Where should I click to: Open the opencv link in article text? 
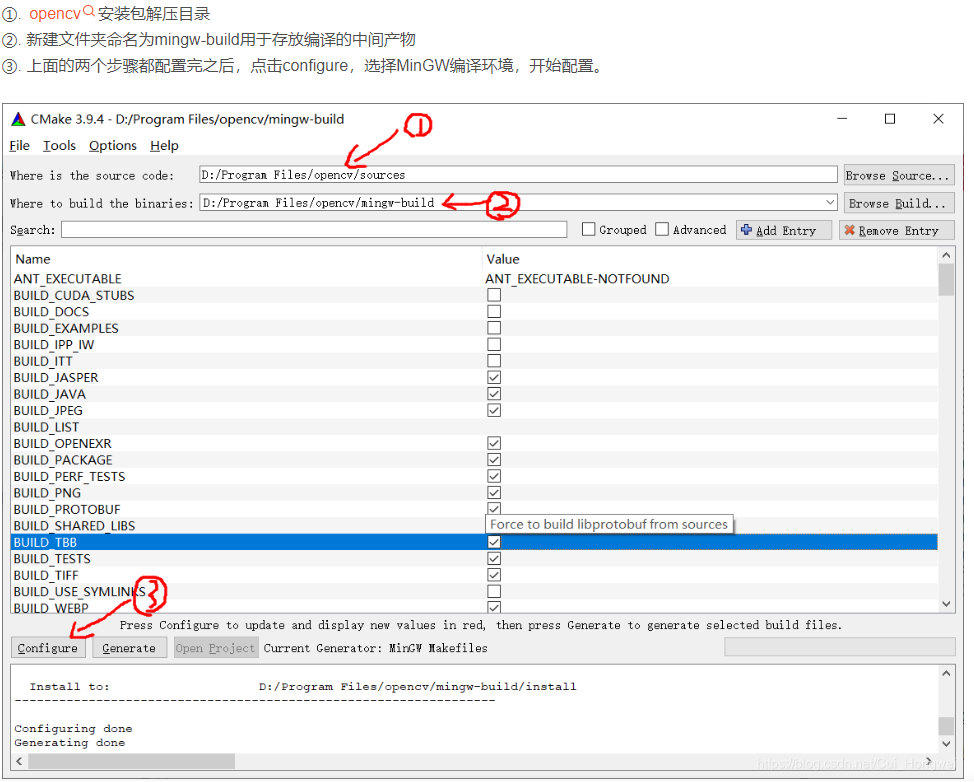55,14
